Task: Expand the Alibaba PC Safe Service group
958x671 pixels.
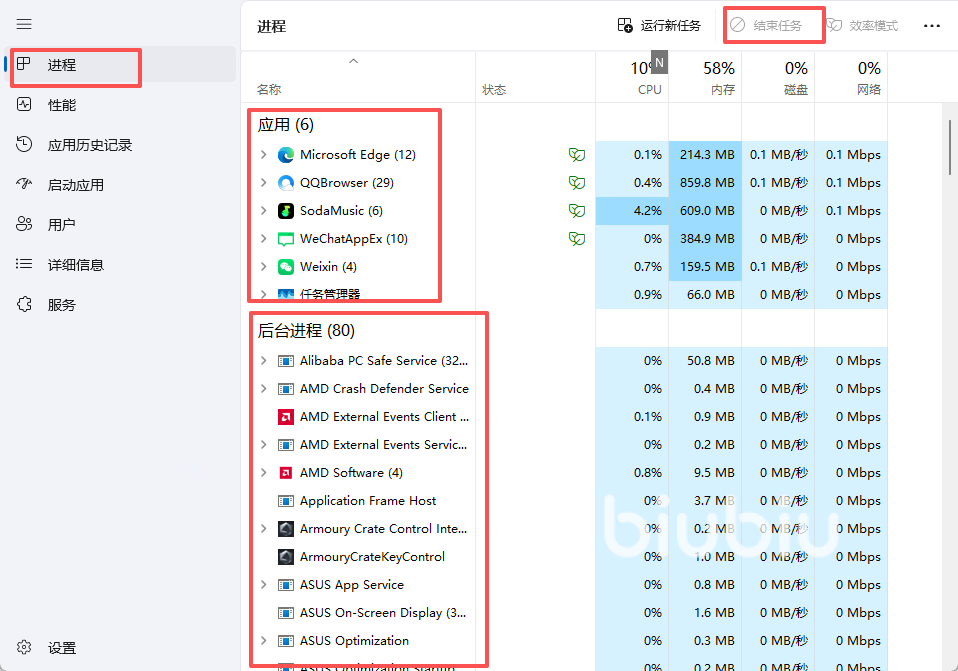Action: pos(263,361)
